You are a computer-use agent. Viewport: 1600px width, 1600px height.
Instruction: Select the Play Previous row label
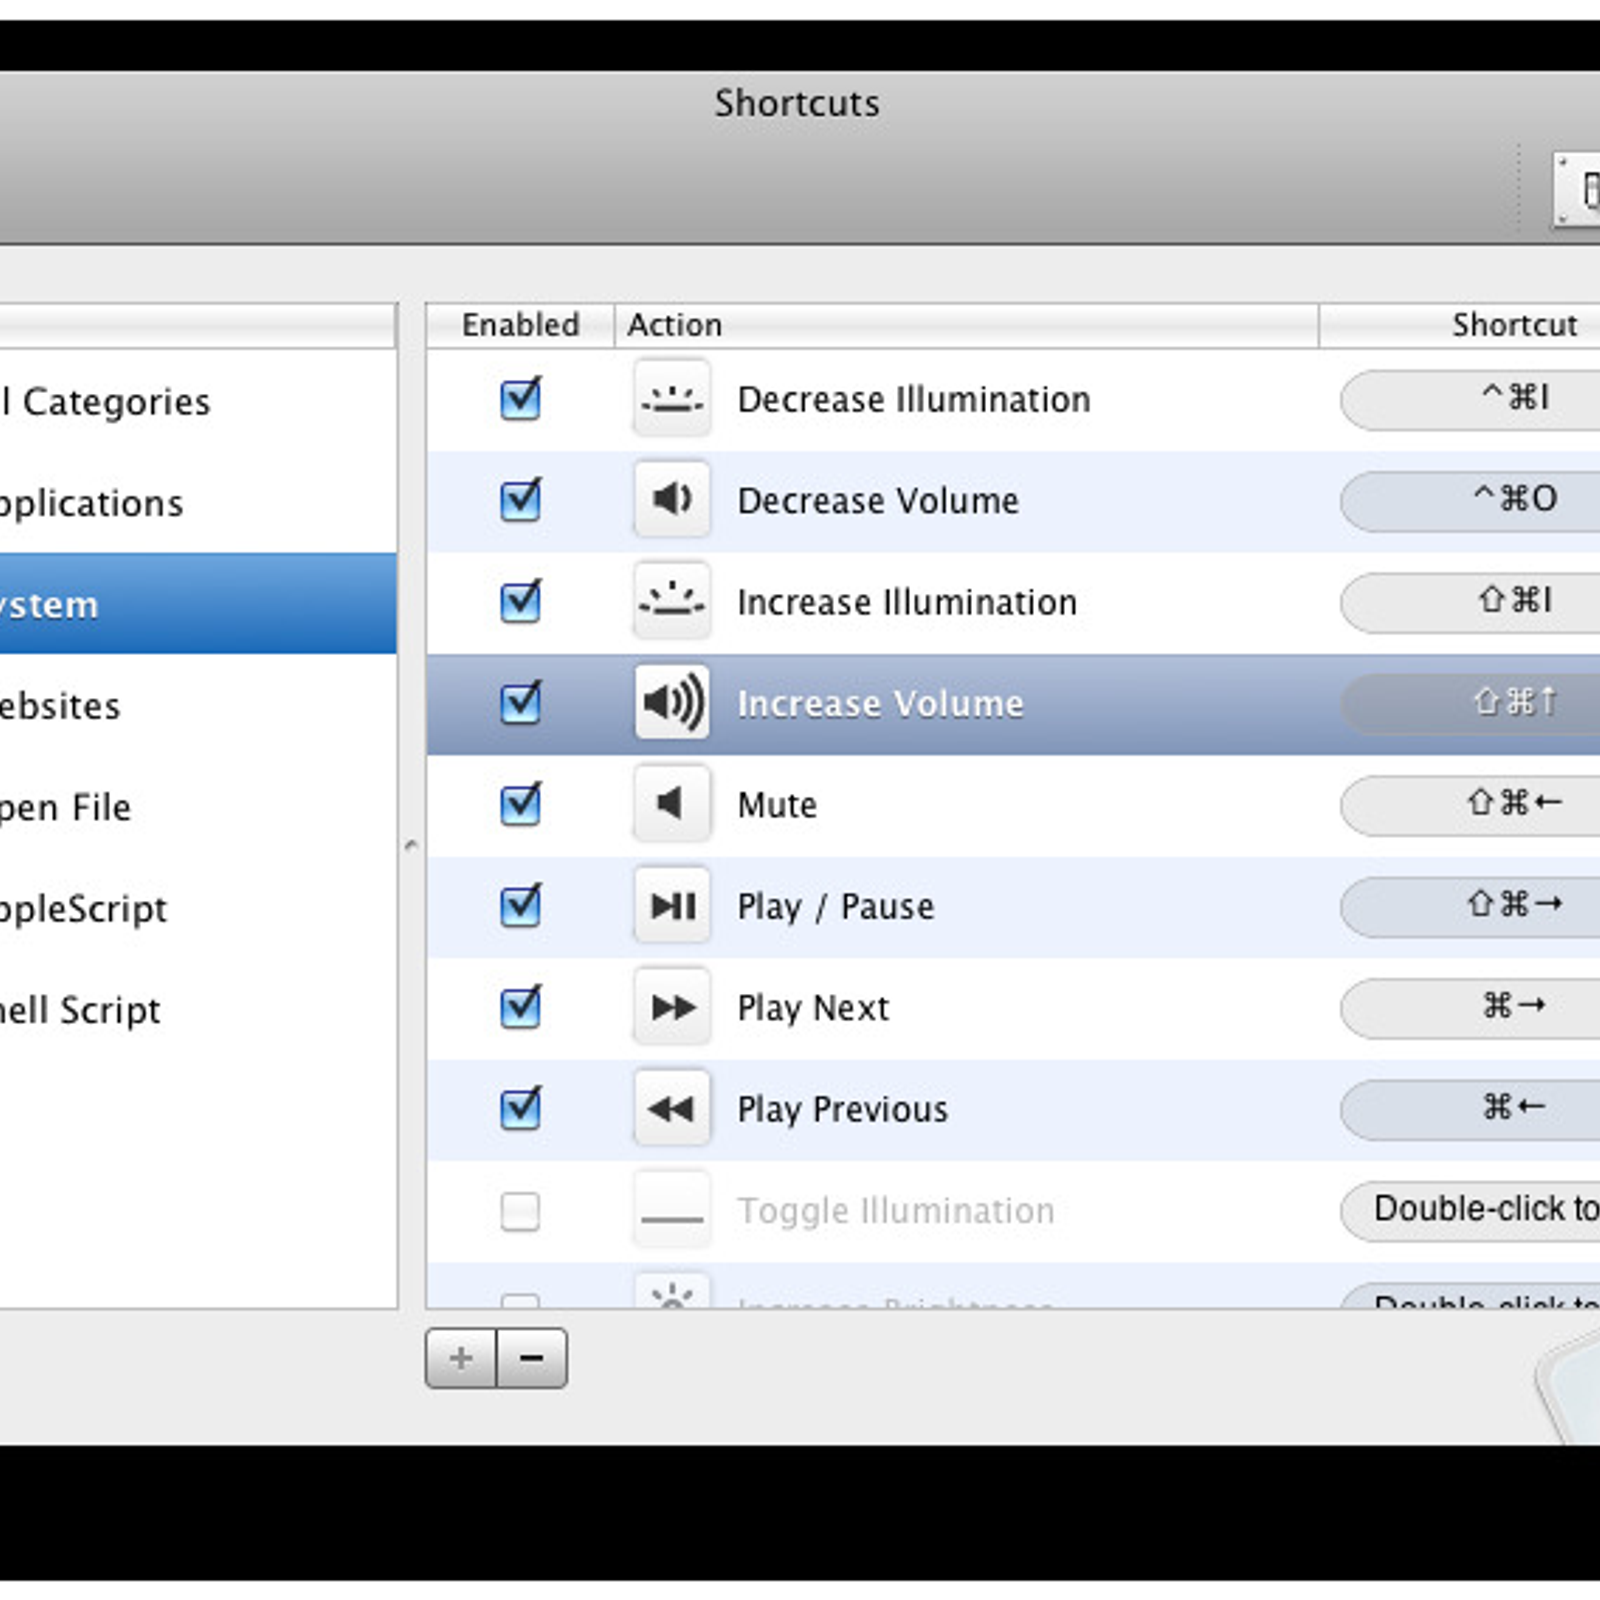click(x=843, y=1110)
